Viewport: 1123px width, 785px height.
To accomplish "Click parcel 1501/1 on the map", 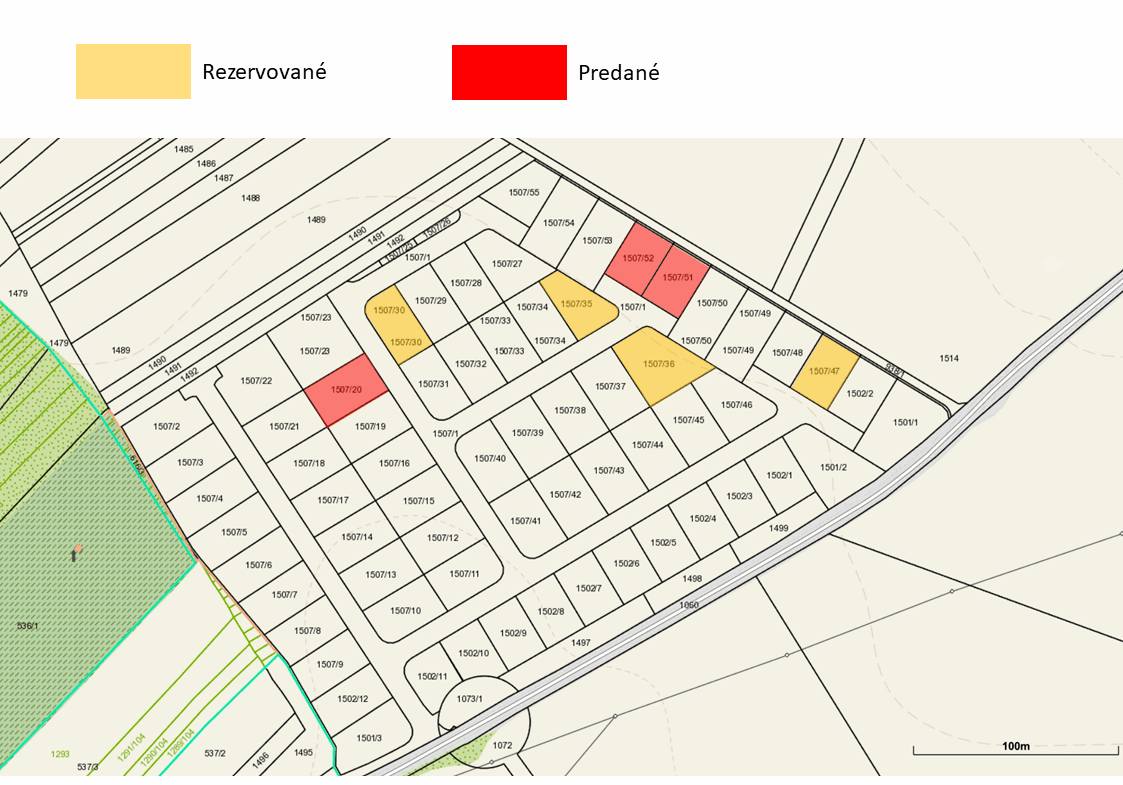I will (x=904, y=423).
